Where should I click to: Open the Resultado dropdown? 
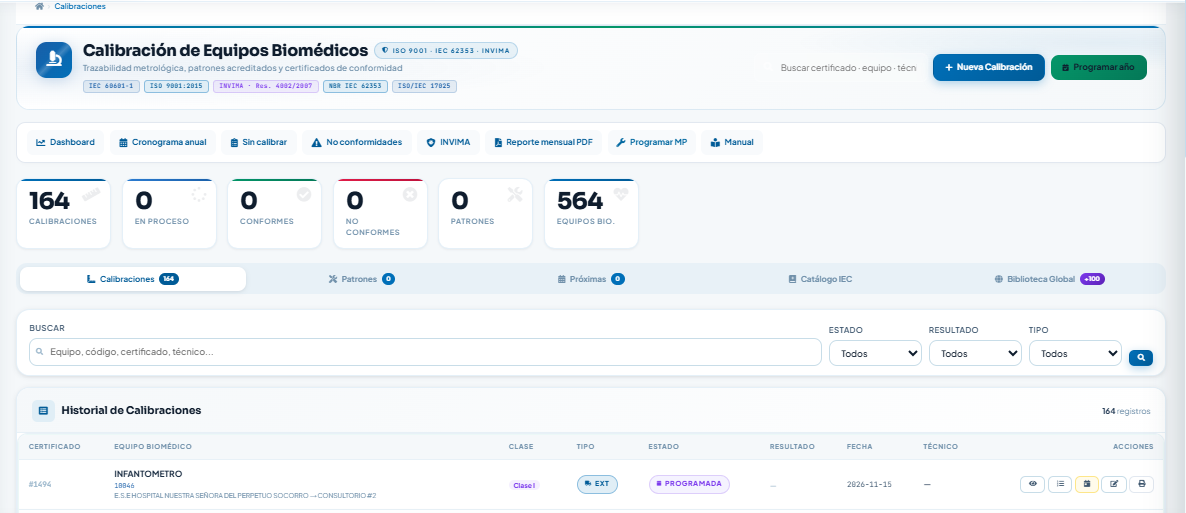(975, 353)
